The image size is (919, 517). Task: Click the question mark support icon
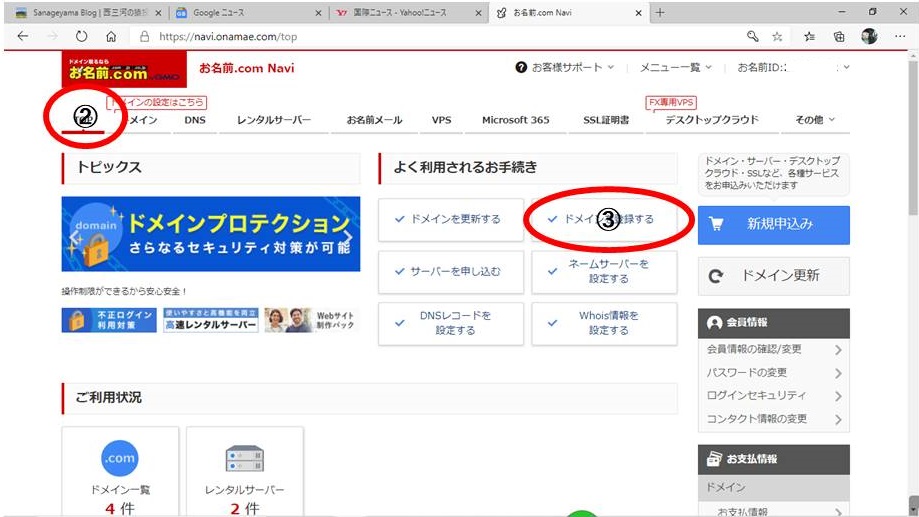tap(521, 67)
